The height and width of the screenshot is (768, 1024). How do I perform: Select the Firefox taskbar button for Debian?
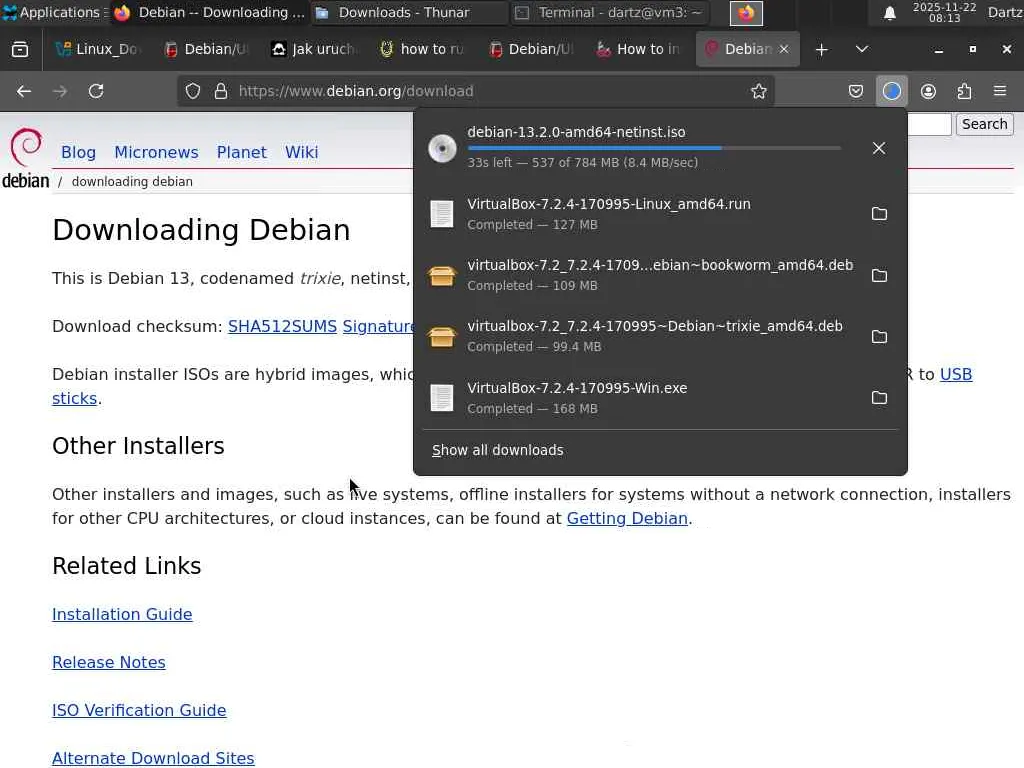(x=210, y=12)
